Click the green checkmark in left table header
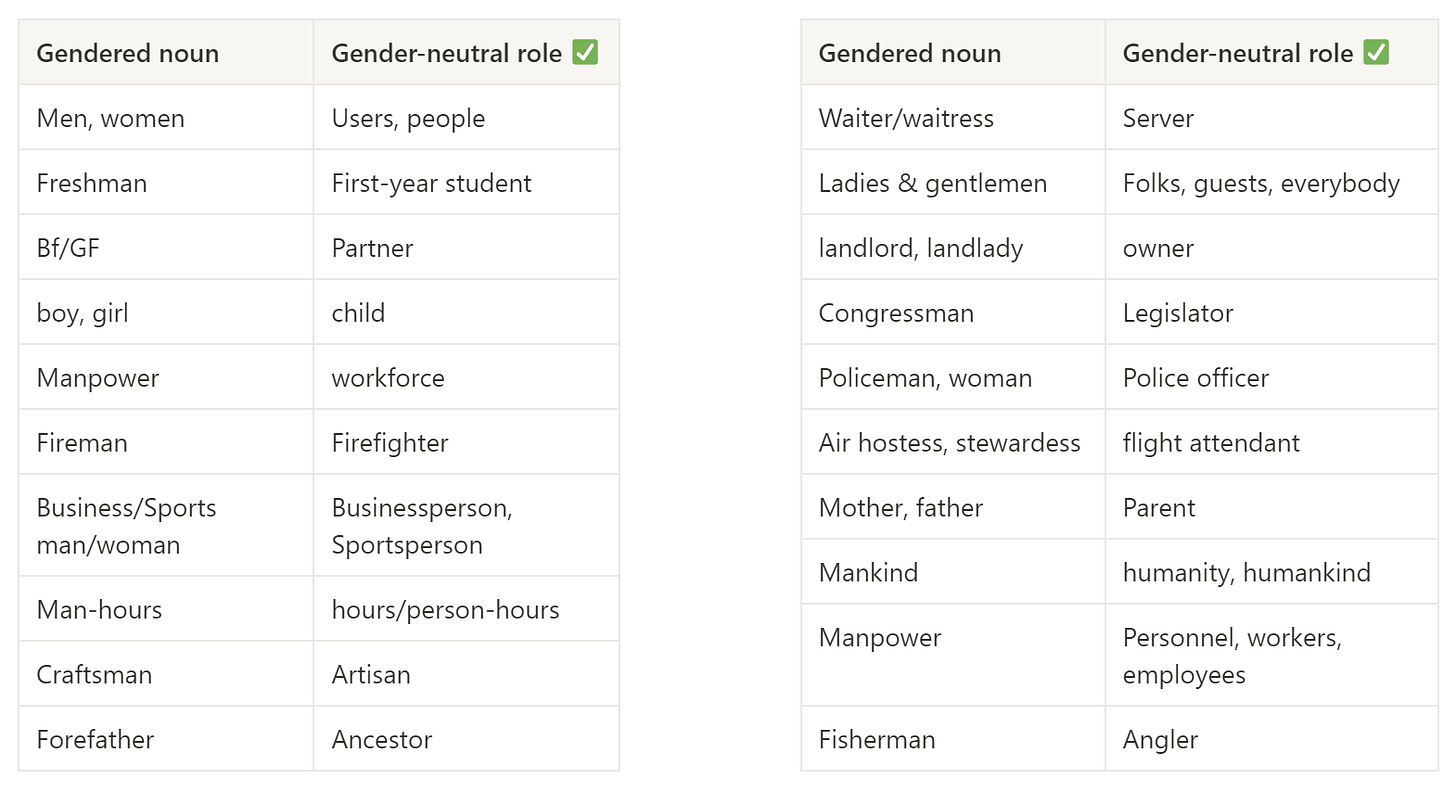 [585, 52]
